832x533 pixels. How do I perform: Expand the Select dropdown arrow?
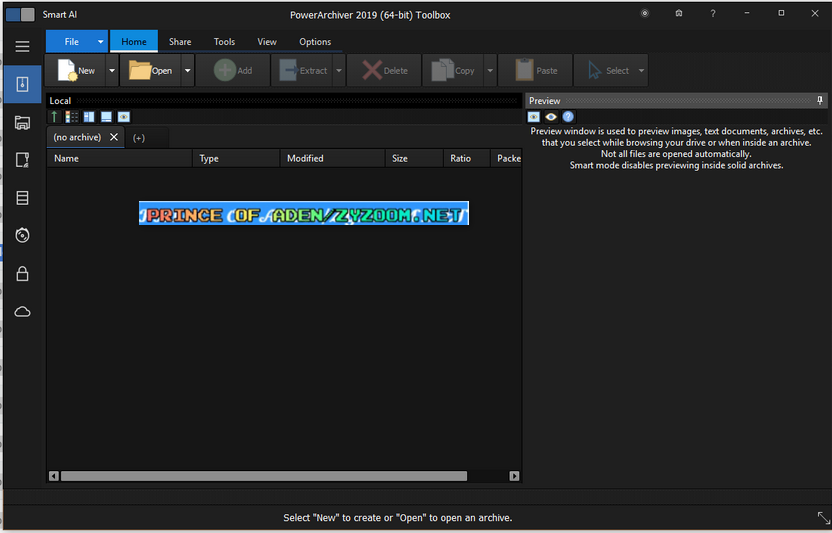(x=641, y=70)
